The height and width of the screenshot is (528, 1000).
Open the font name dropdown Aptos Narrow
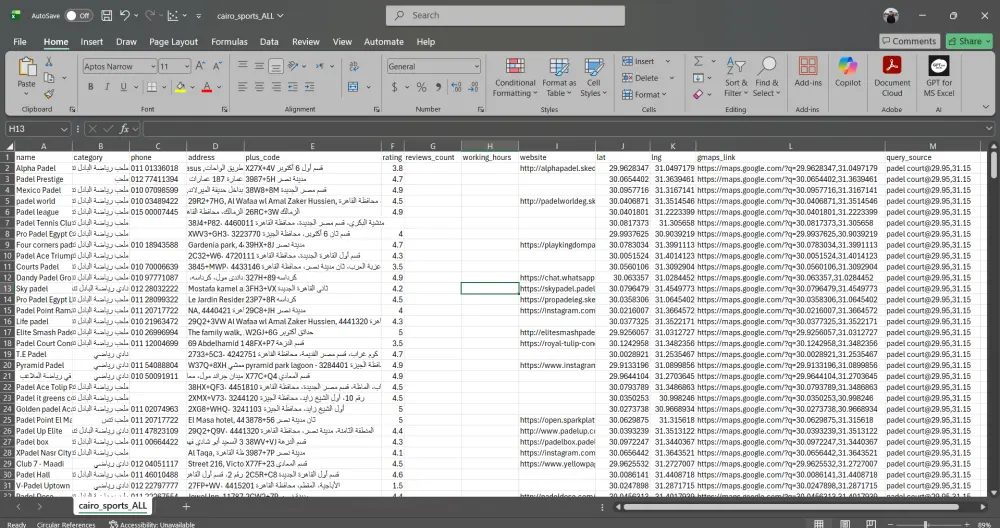pyautogui.click(x=153, y=66)
